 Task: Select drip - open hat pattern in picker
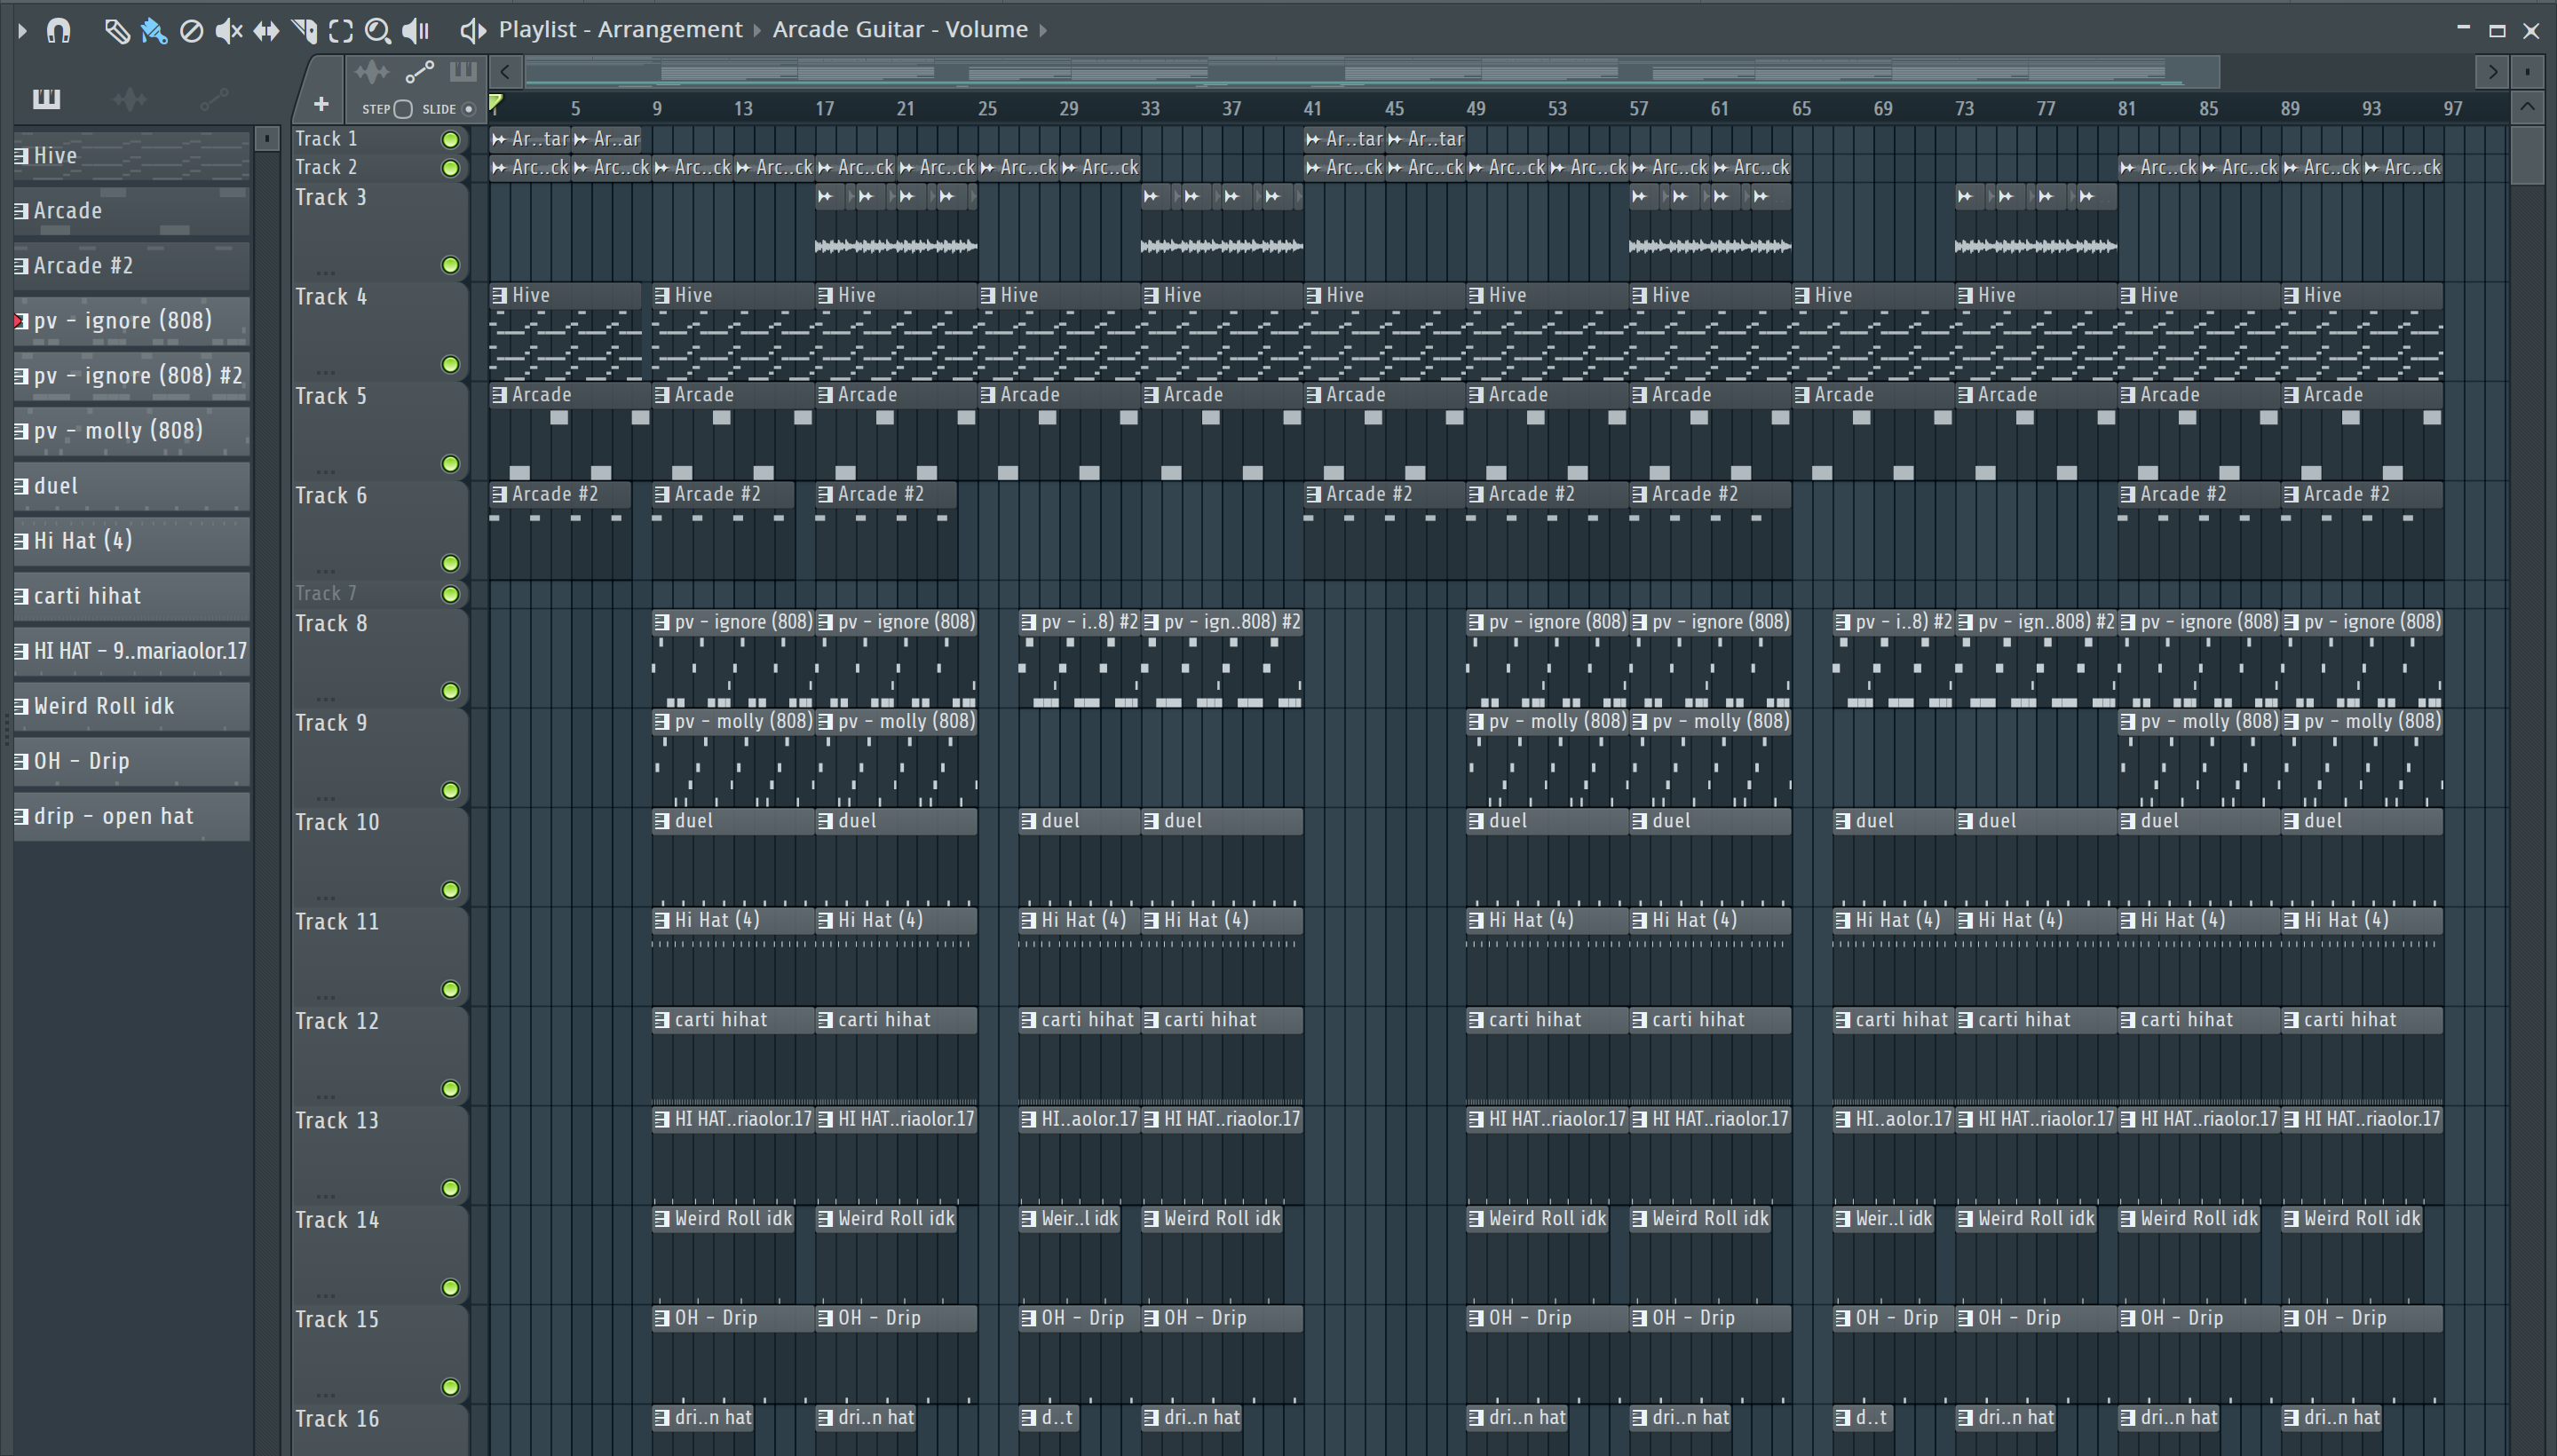tap(132, 816)
